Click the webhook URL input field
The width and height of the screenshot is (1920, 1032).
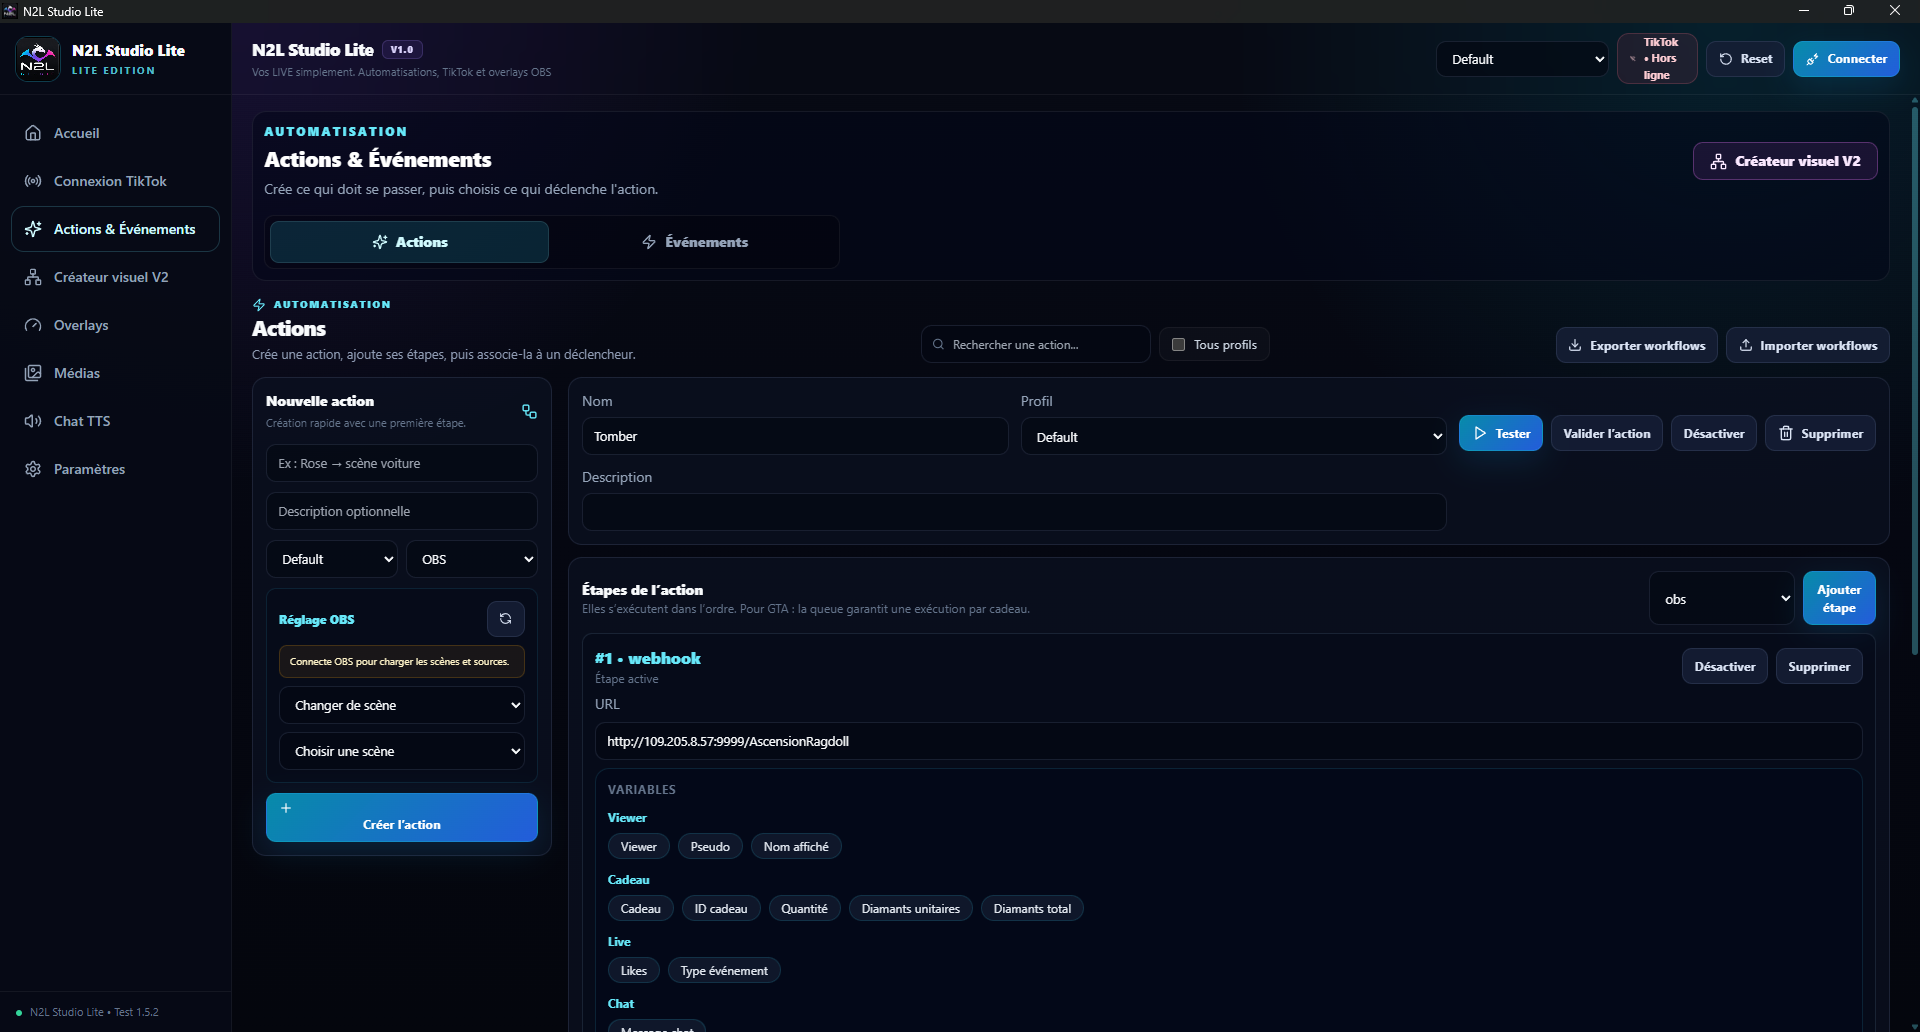[1228, 741]
